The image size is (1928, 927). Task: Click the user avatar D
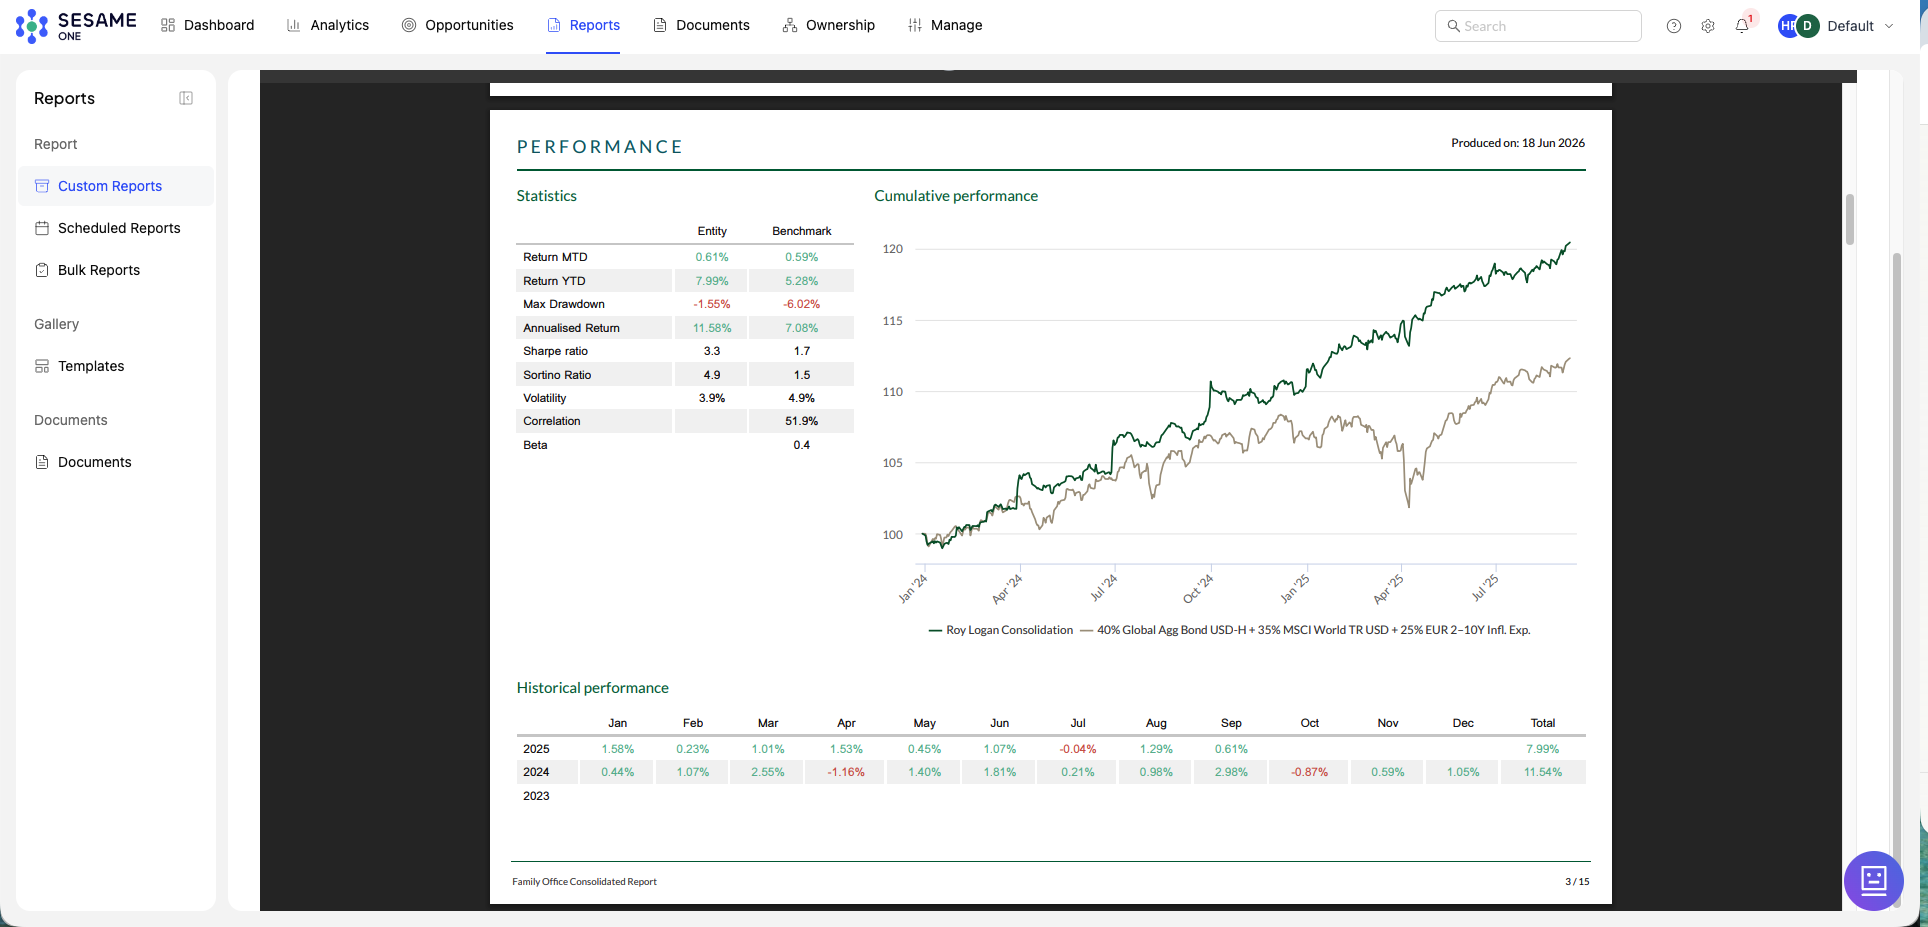[1807, 26]
